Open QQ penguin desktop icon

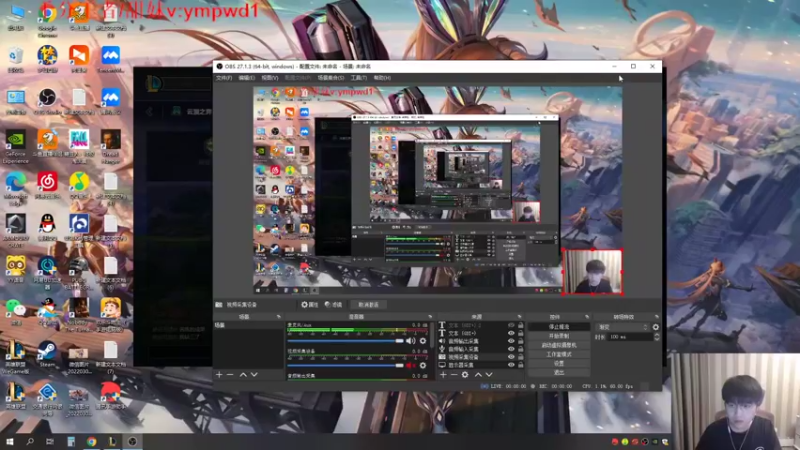(x=47, y=227)
